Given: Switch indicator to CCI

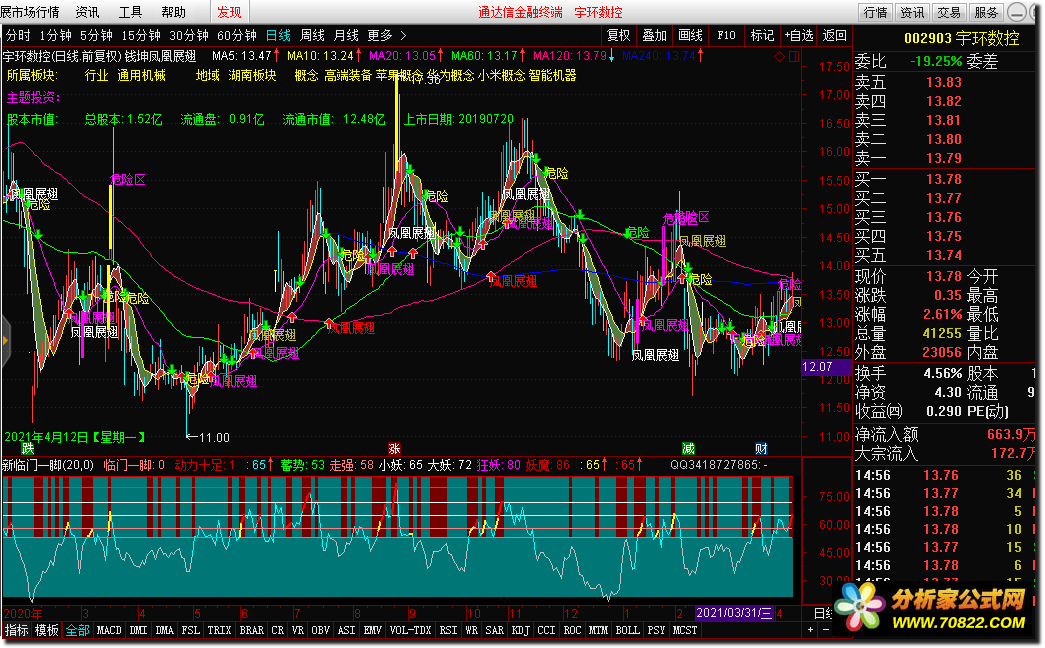Looking at the screenshot, I should tap(546, 630).
